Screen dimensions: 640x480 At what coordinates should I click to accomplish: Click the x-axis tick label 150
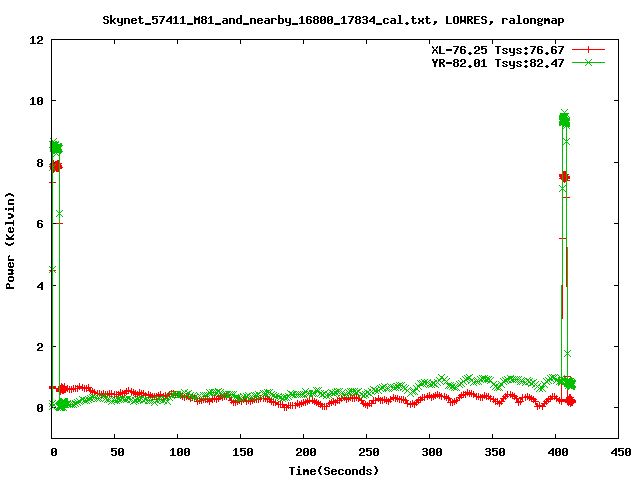click(x=243, y=452)
